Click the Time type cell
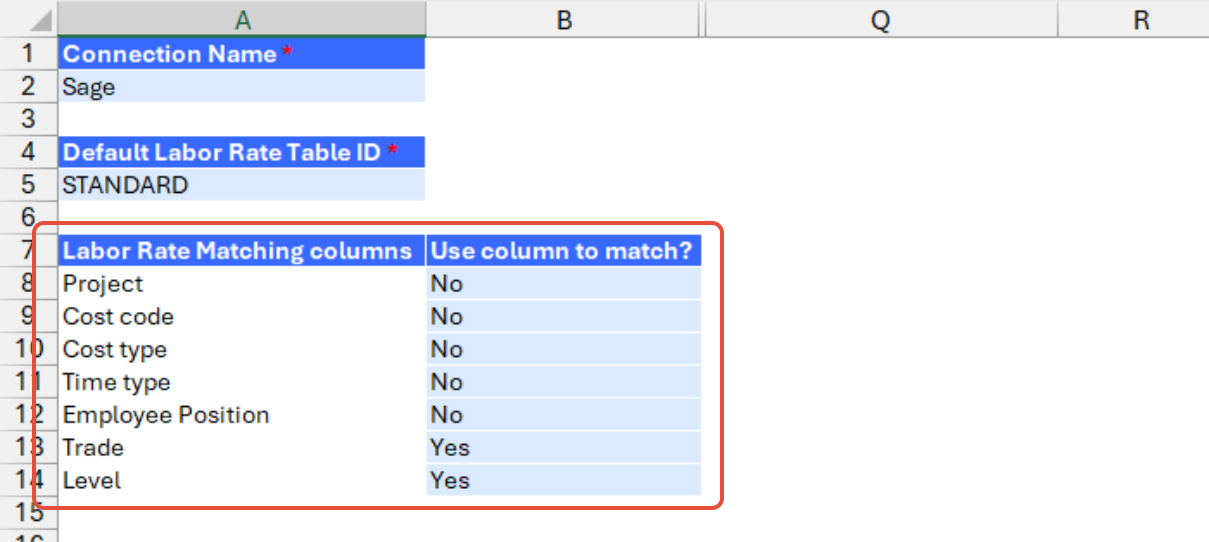Image resolution: width=1209 pixels, height=542 pixels. click(x=242, y=382)
